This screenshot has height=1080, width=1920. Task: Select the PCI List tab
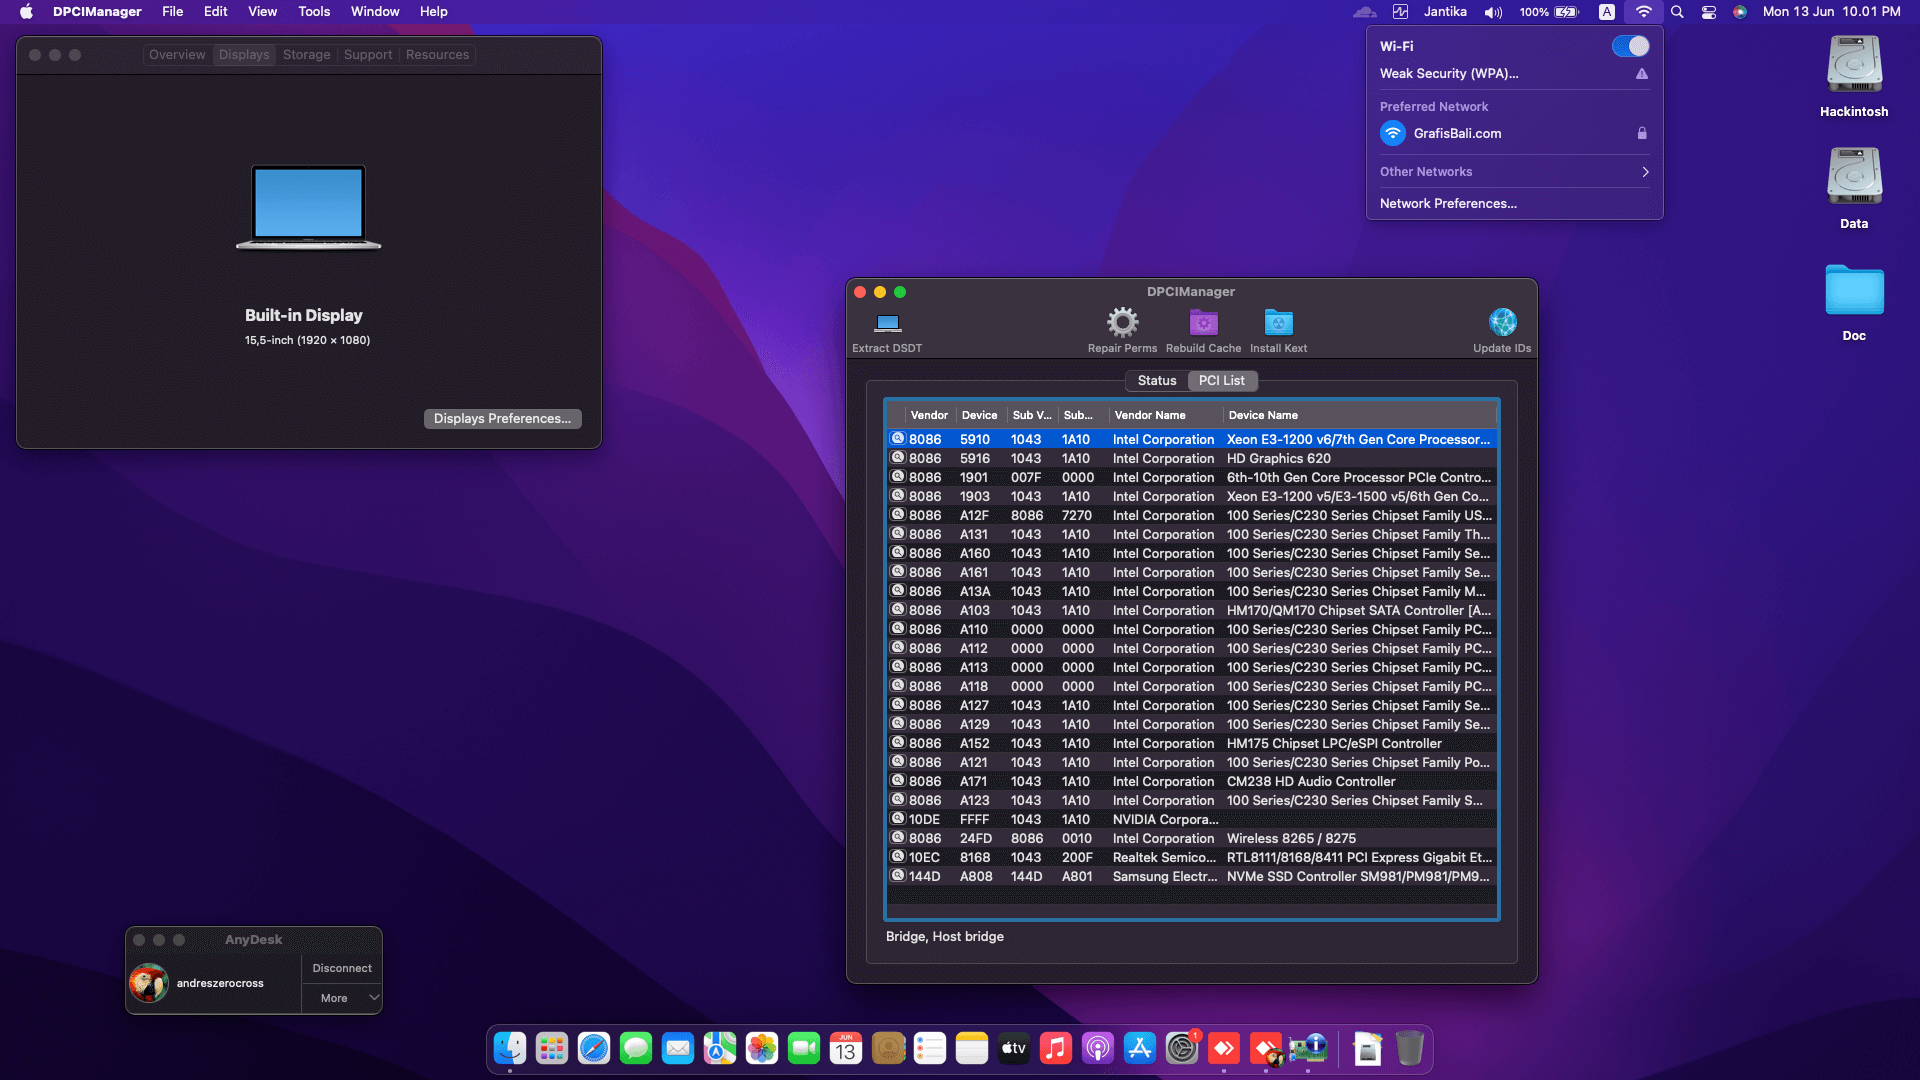(x=1222, y=381)
